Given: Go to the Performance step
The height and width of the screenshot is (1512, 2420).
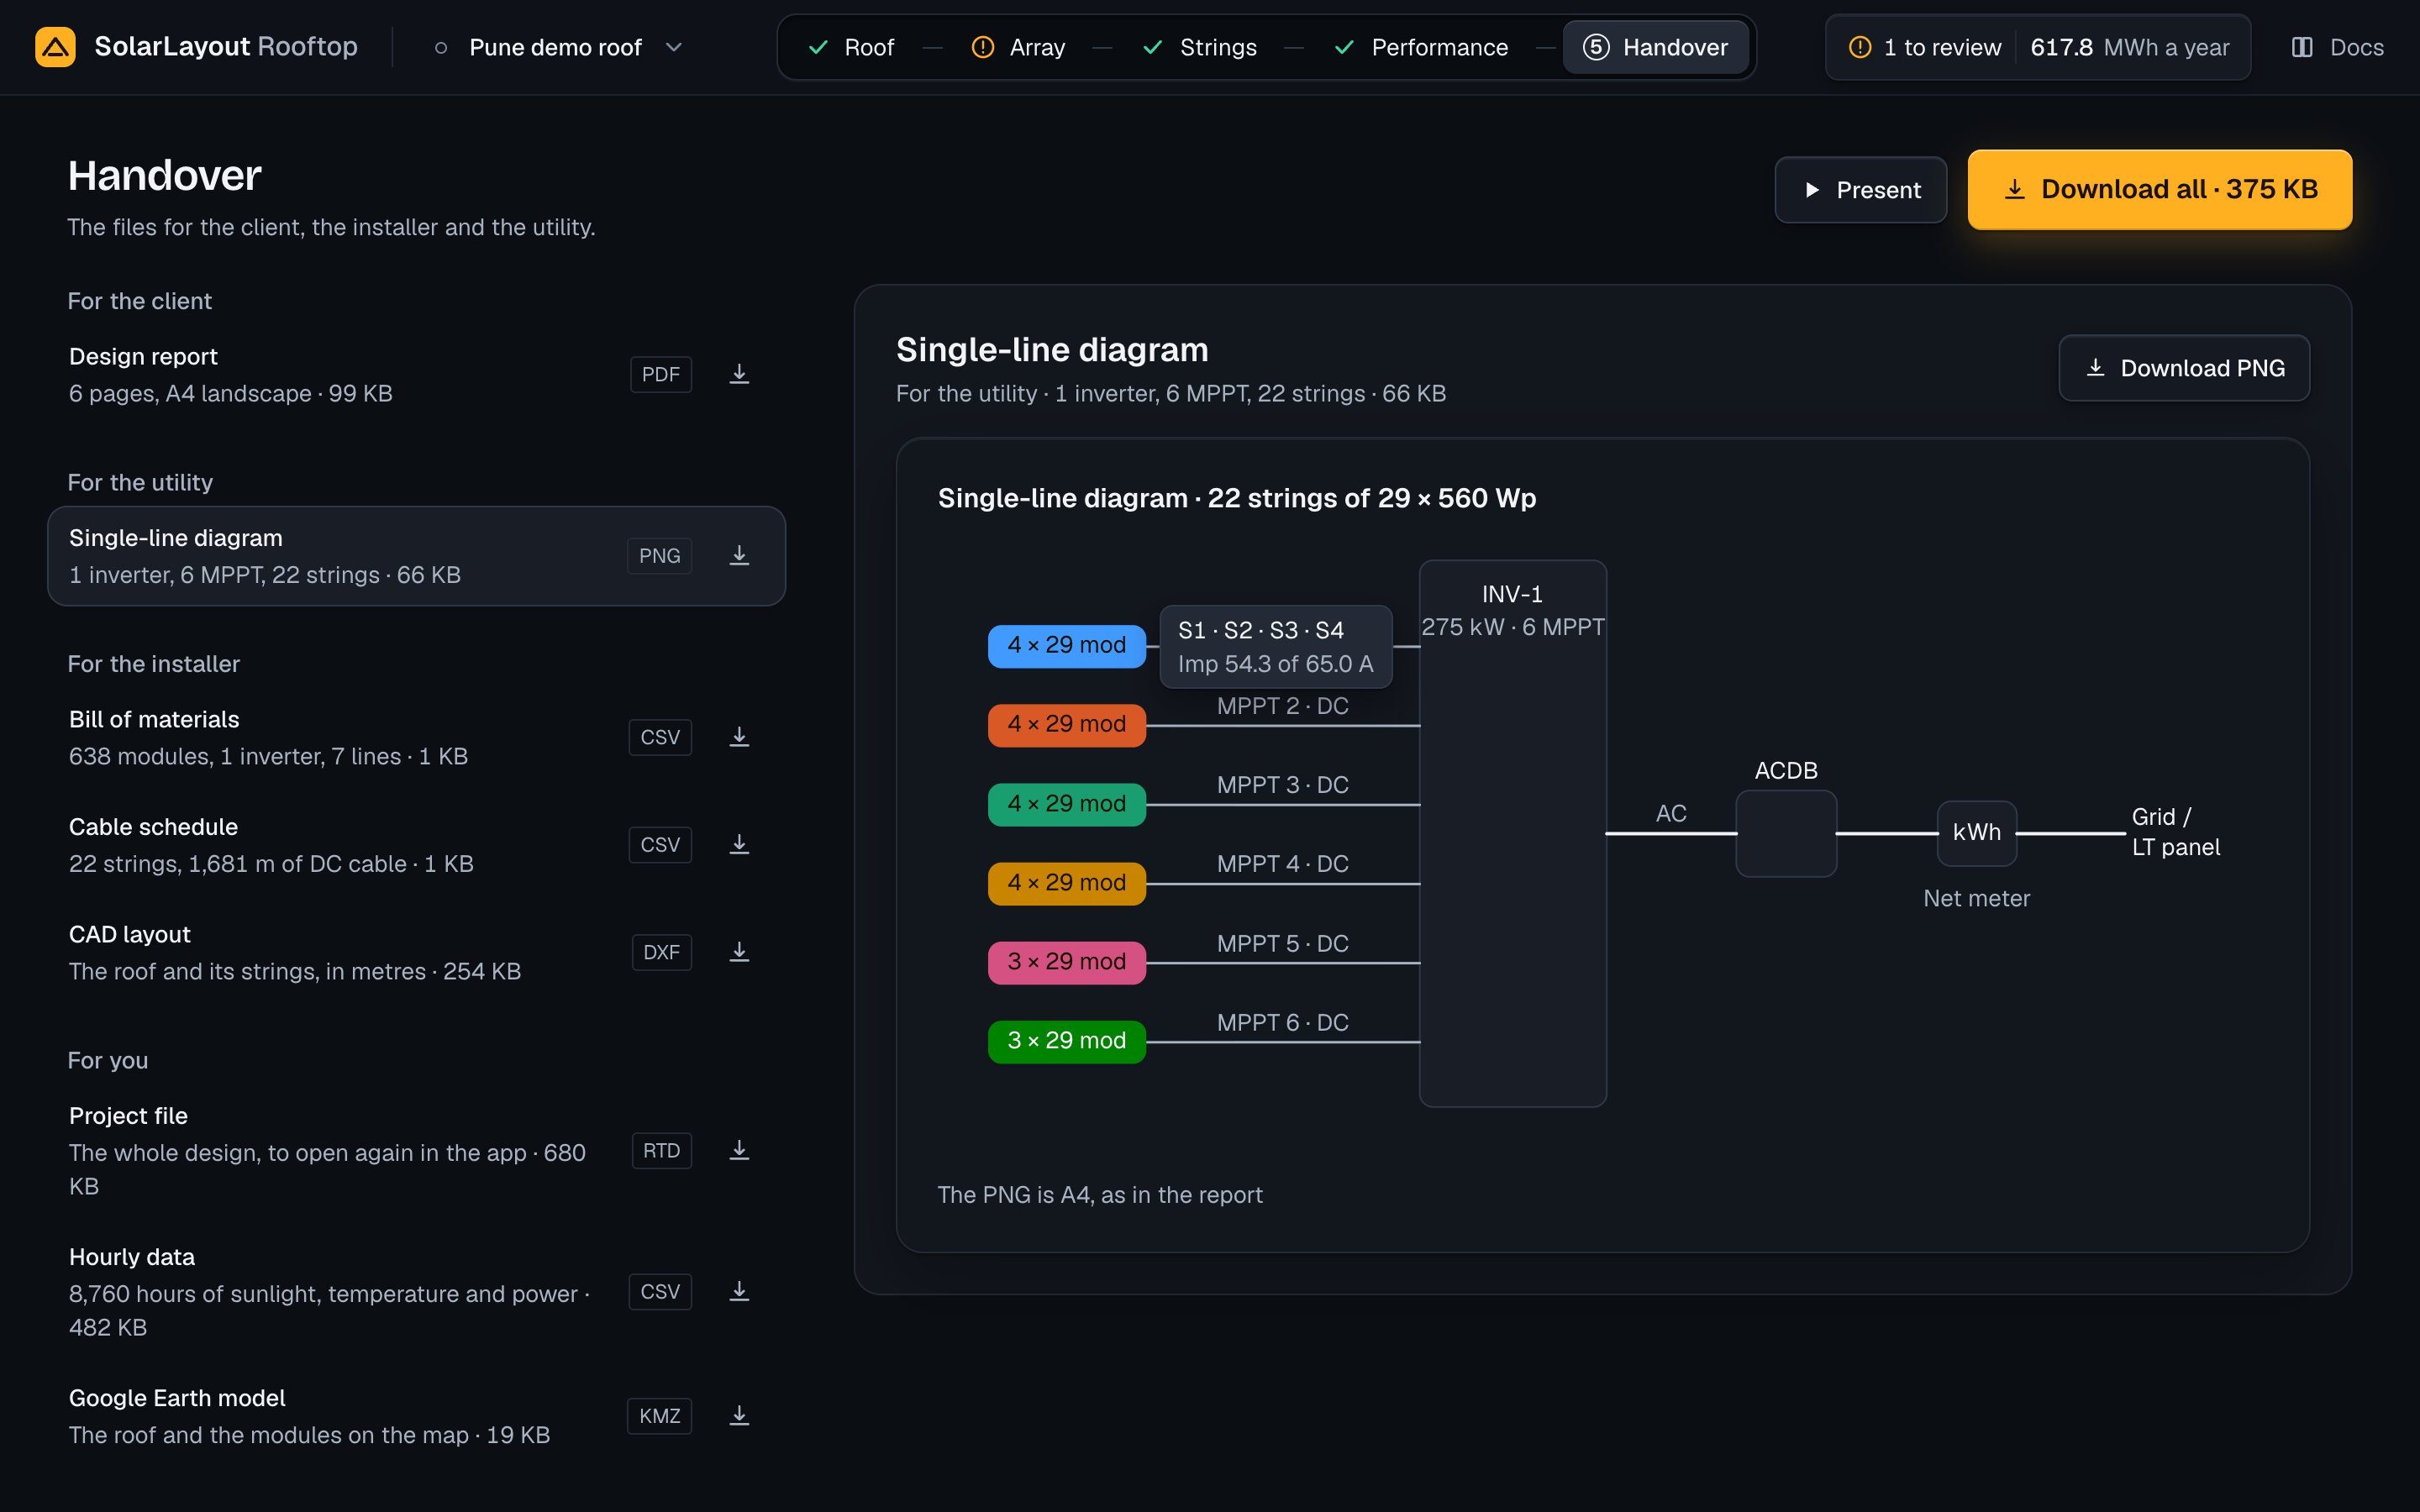Looking at the screenshot, I should tap(1421, 47).
